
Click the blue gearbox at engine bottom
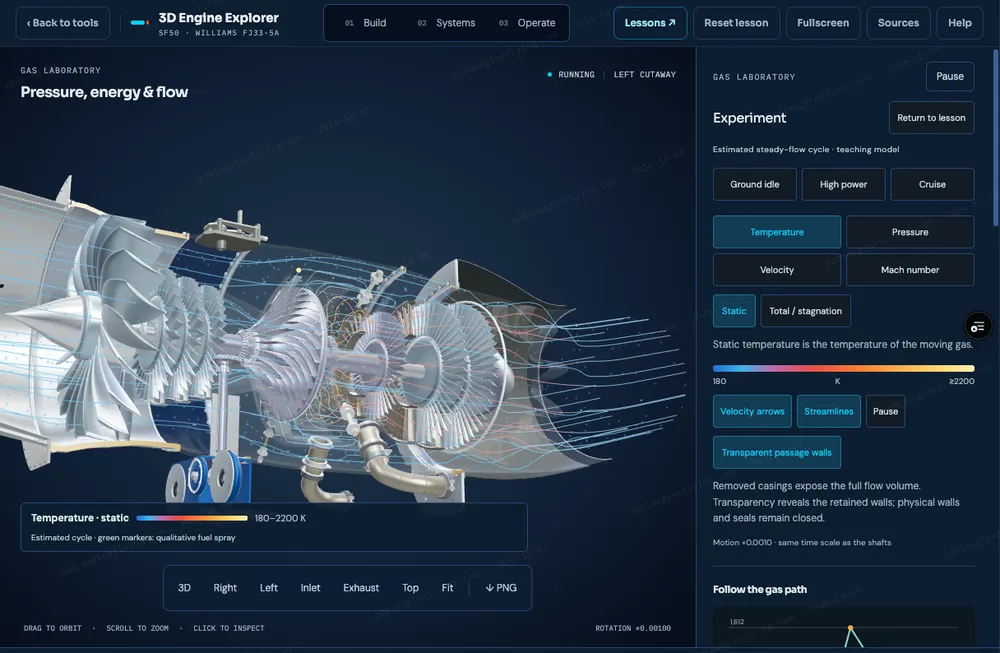207,478
